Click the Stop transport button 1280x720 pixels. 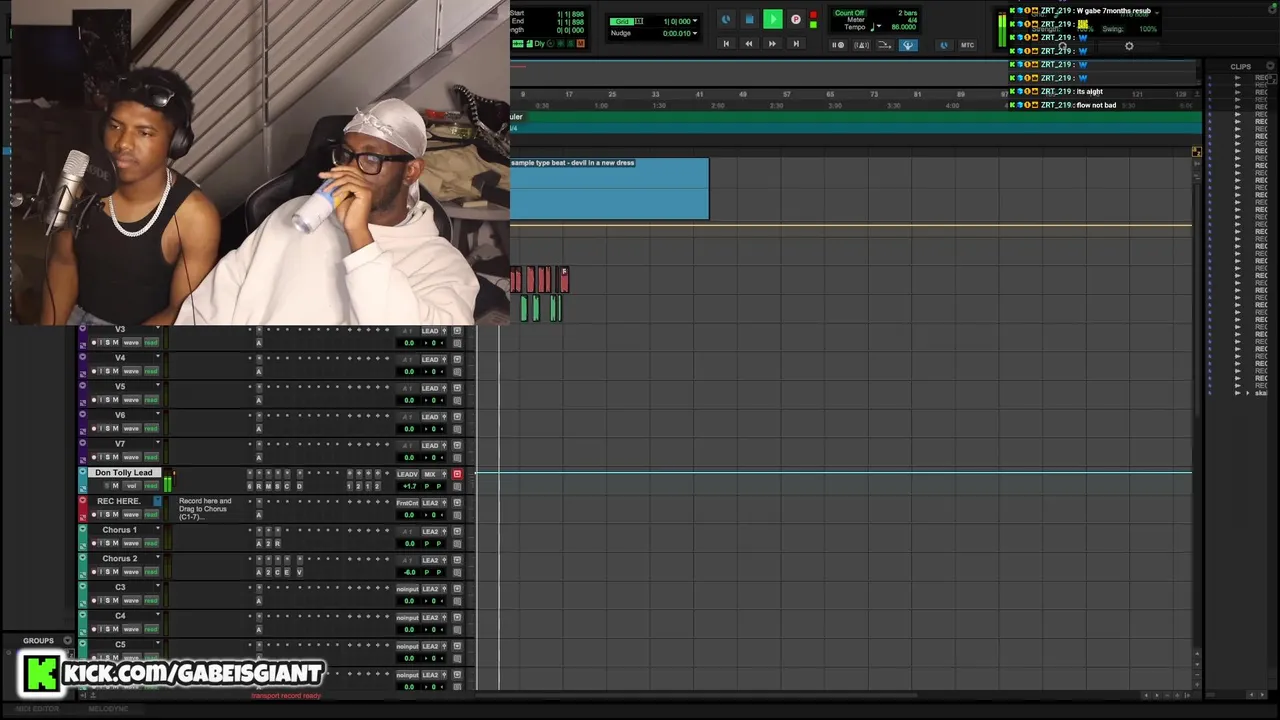749,19
